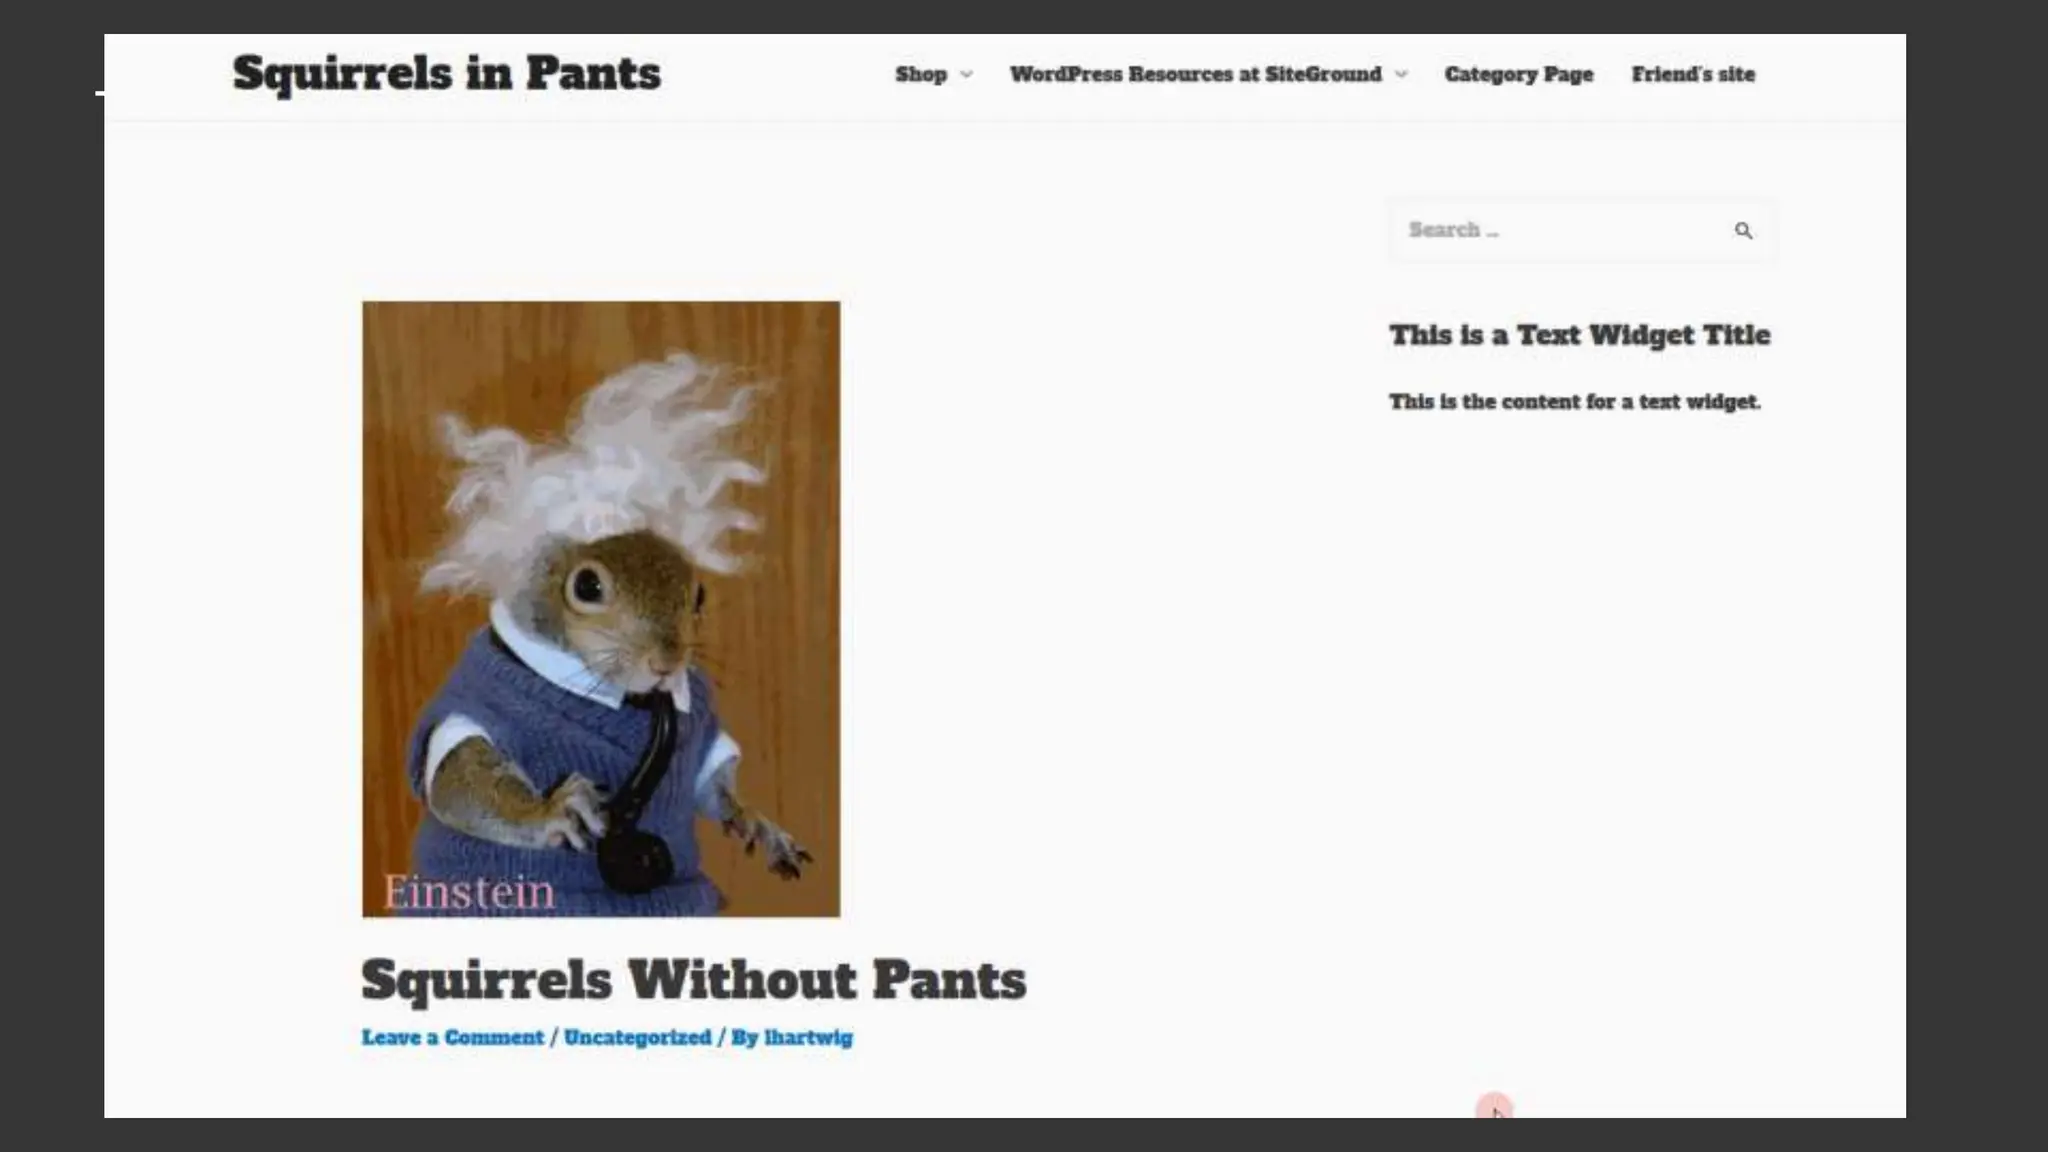Click the Text Widget Title heading
The image size is (2048, 1152).
point(1579,335)
